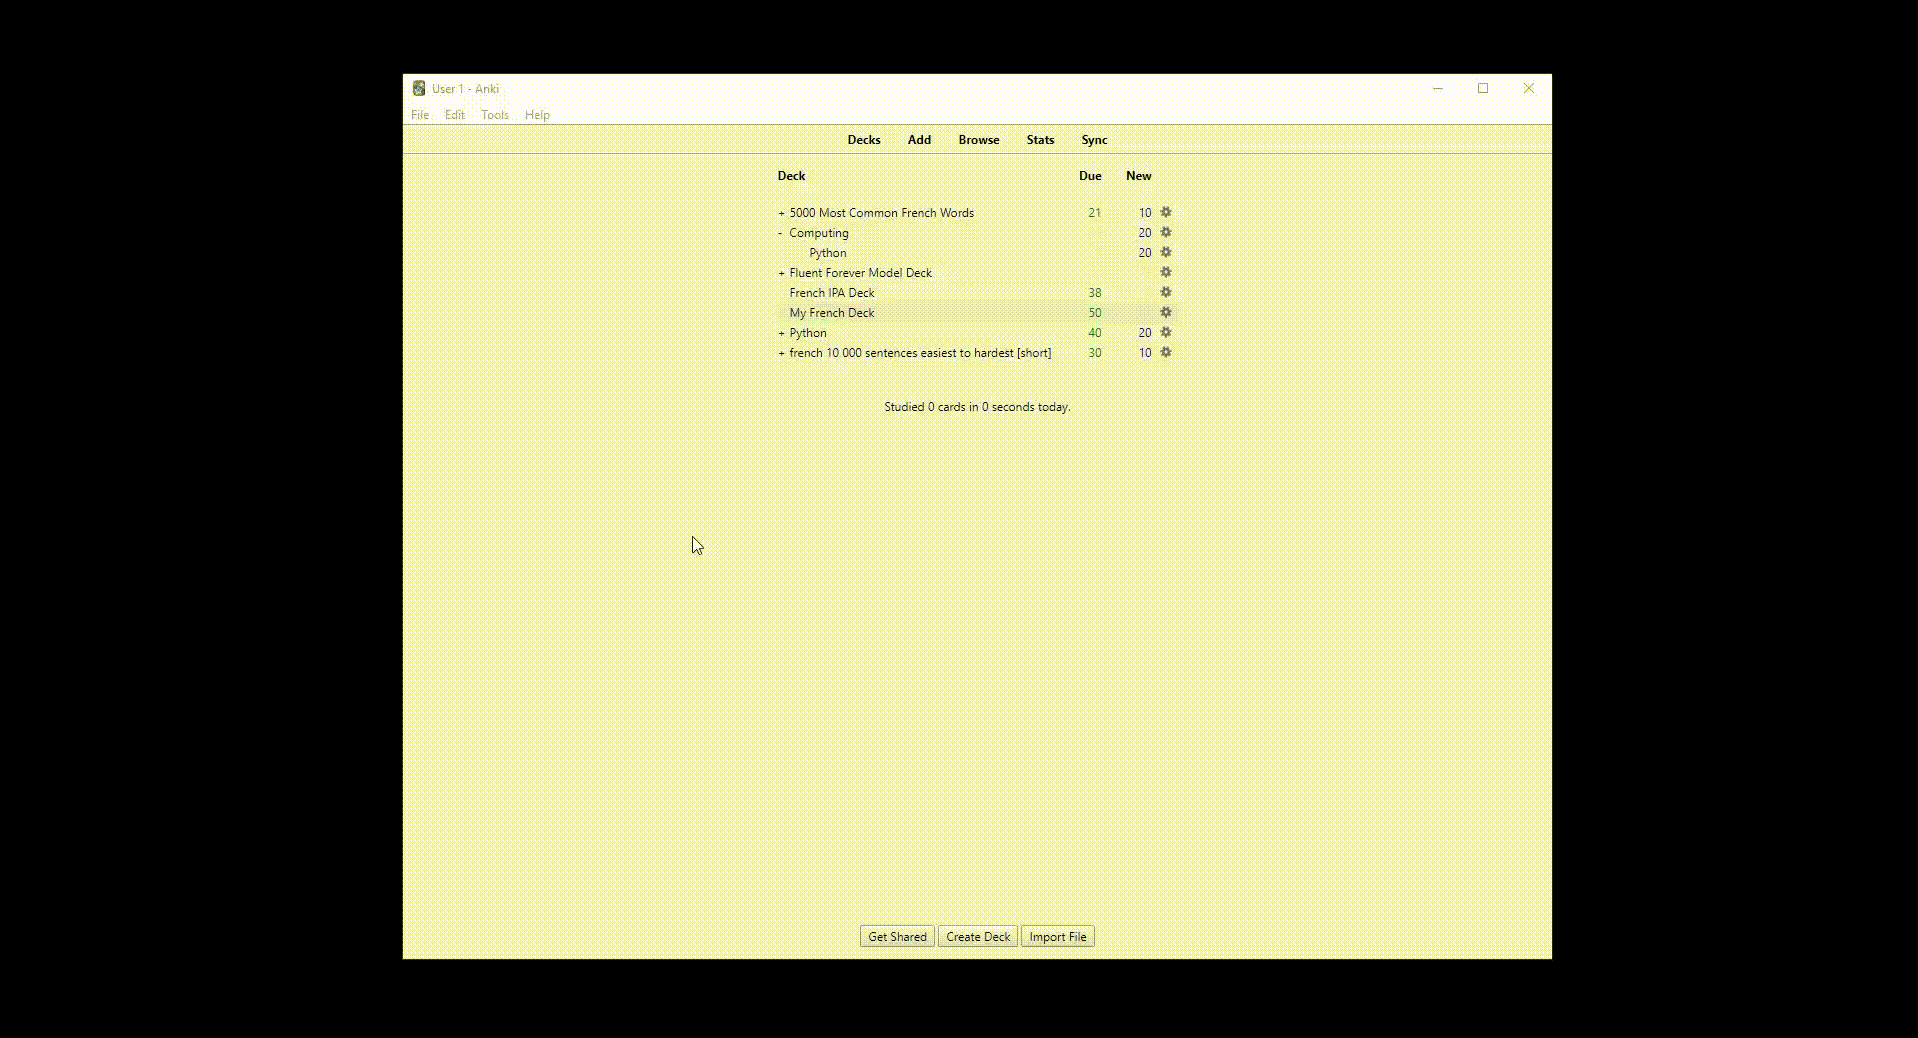Open the File menu
The image size is (1918, 1038).
[420, 115]
